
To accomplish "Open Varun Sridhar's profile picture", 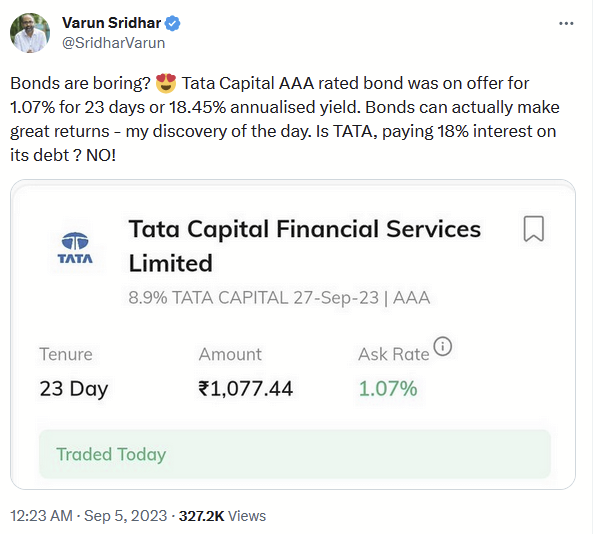I will tap(30, 33).
